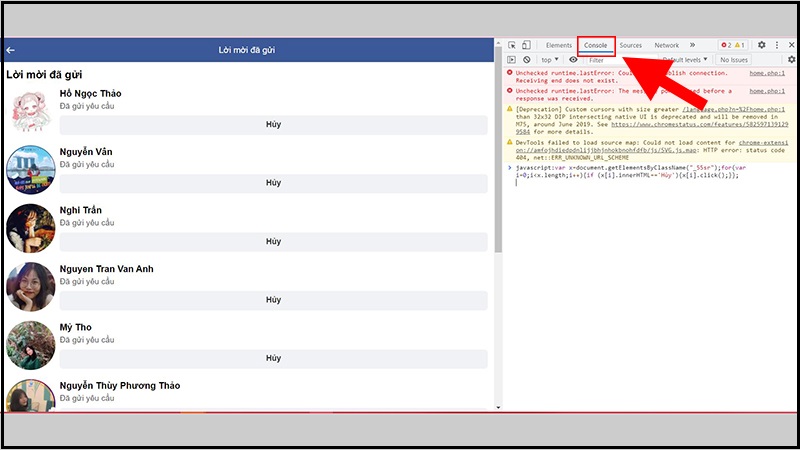800x450 pixels.
Task: Open console settings gear beside No Issues
Action: pyautogui.click(x=791, y=60)
